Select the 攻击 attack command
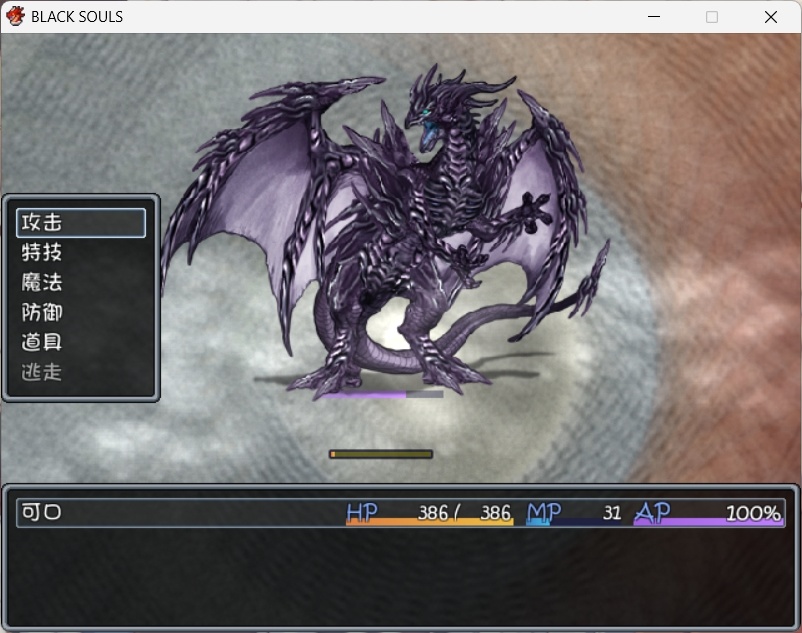This screenshot has width=802, height=633. coord(81,222)
